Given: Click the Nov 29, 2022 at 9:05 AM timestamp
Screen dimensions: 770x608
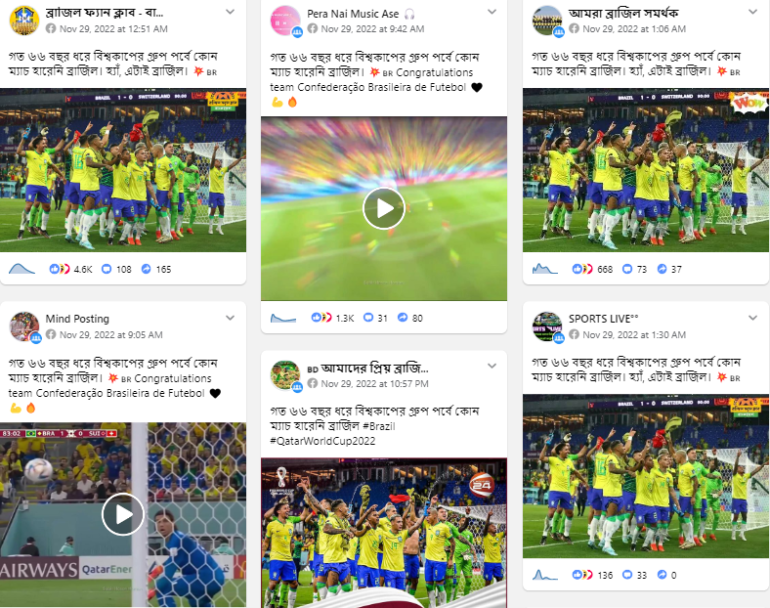Looking at the screenshot, I should [x=111, y=335].
